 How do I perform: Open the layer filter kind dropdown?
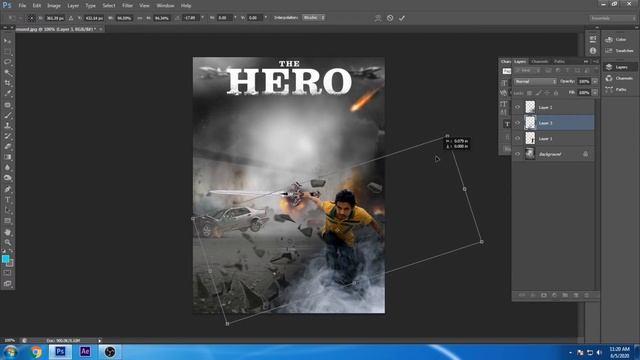(527, 71)
